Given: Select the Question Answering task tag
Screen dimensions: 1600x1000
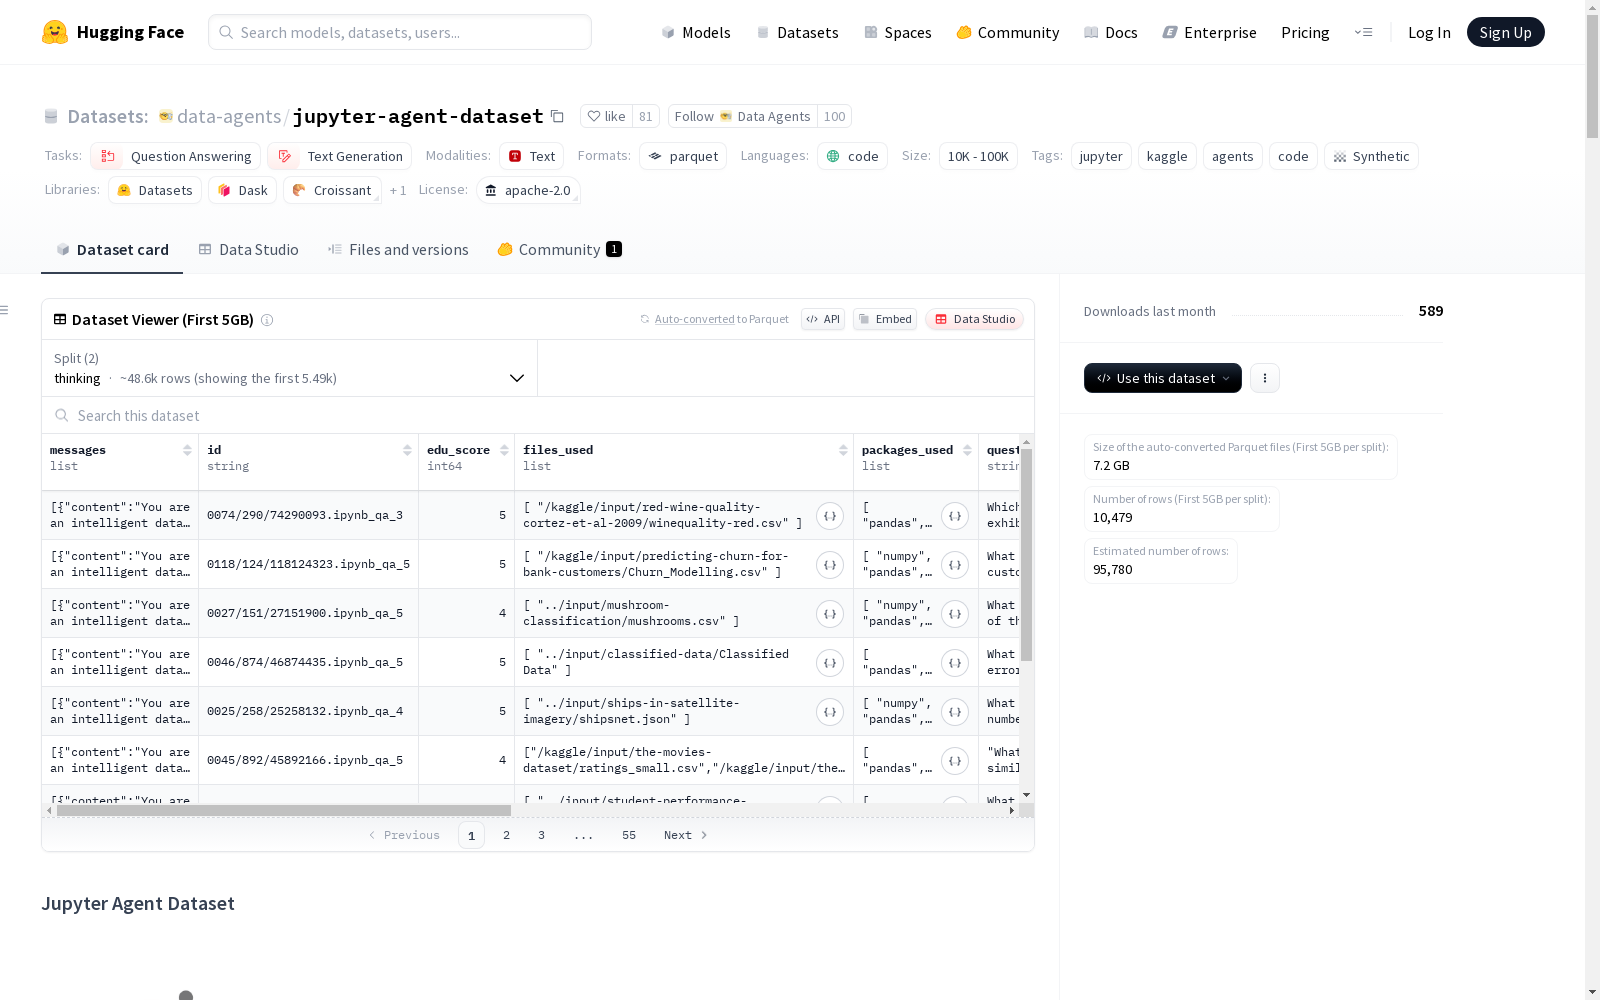Looking at the screenshot, I should point(176,157).
